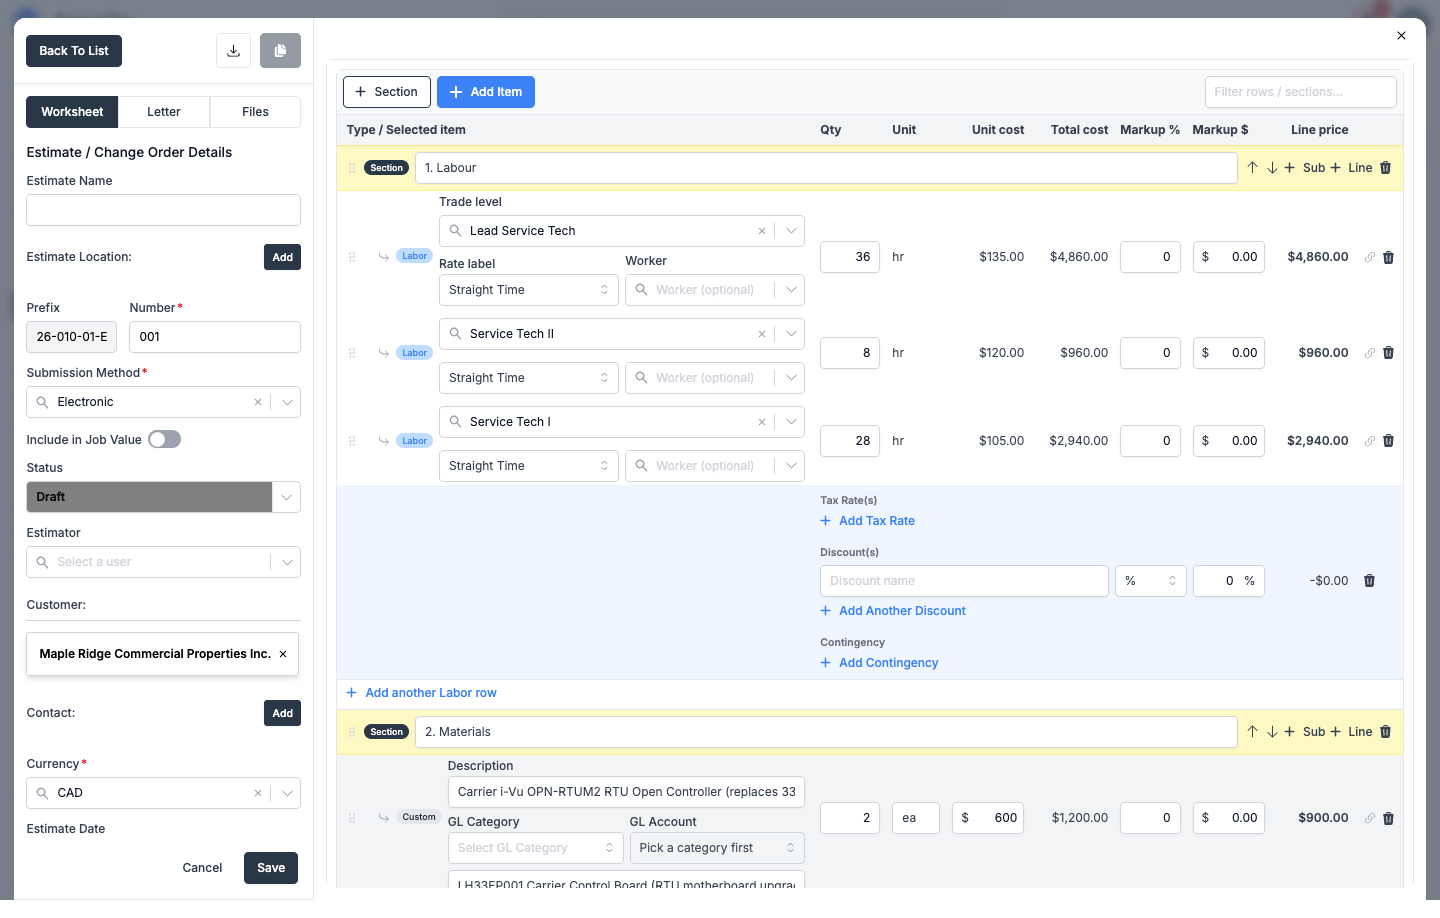The height and width of the screenshot is (918, 1440).
Task: Delete the Carrier i-Vu controller row
Action: pos(1388,818)
